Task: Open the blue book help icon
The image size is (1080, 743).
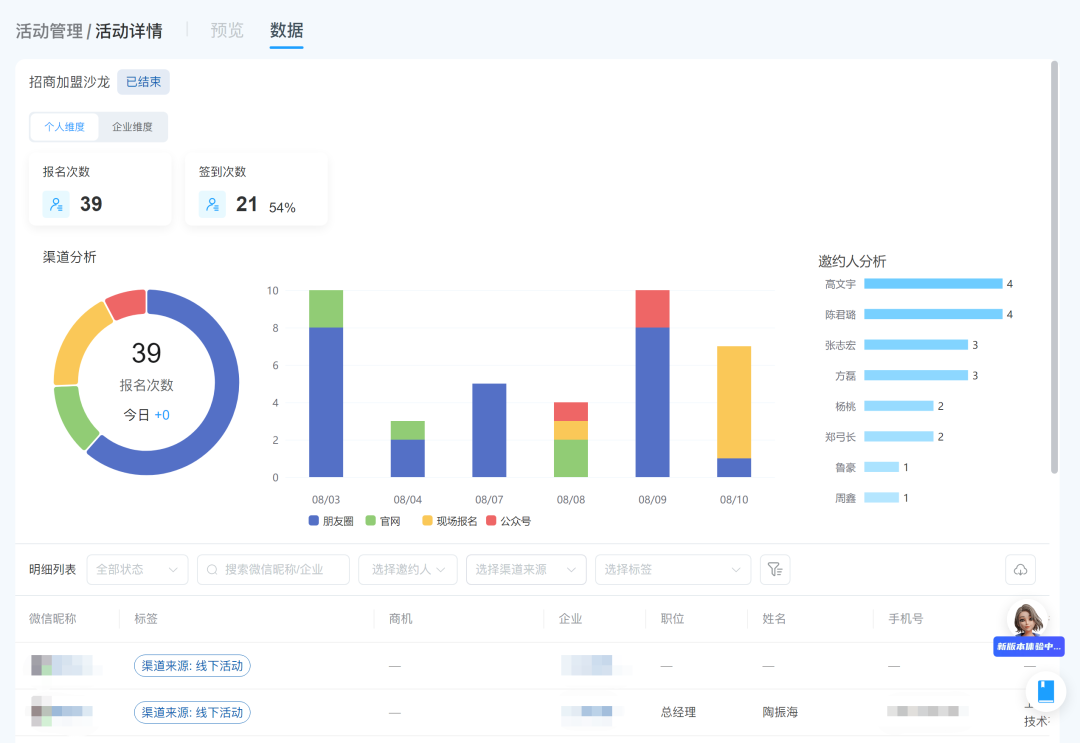Action: 1046,691
